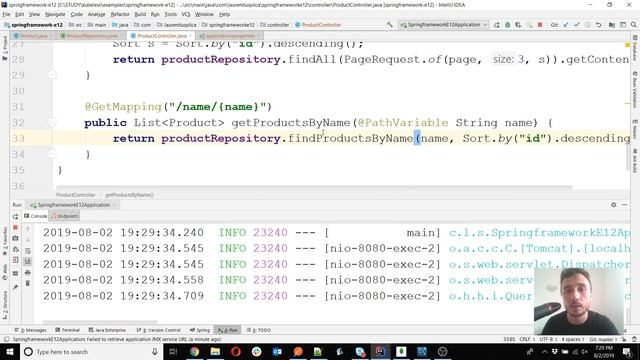Open the Refactor menu

(120, 14)
